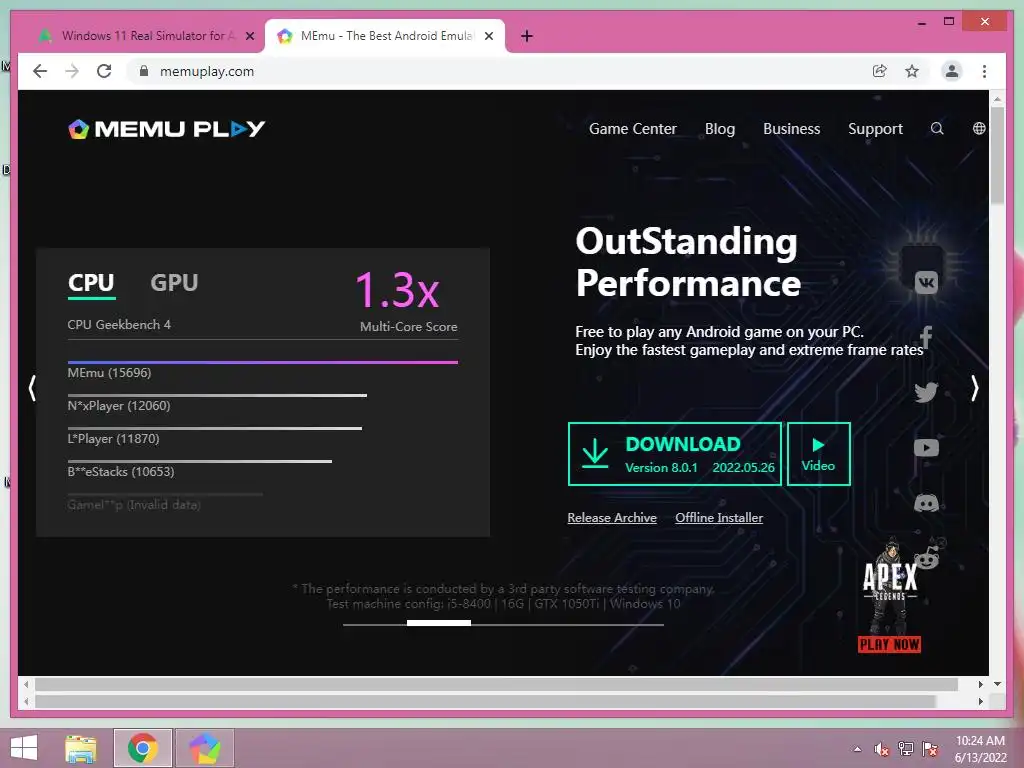Open the YouTube social icon
Screen dimensions: 1024x768
926,447
